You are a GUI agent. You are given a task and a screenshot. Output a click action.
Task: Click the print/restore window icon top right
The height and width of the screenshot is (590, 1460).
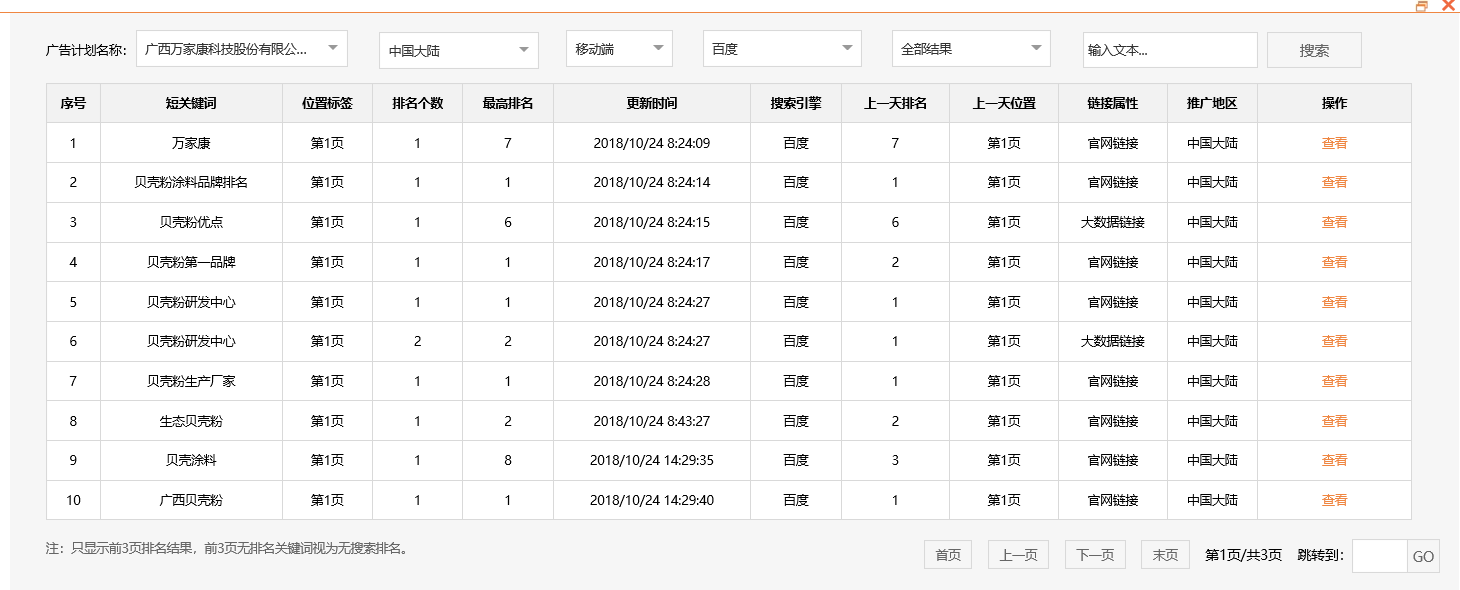pyautogui.click(x=1424, y=7)
